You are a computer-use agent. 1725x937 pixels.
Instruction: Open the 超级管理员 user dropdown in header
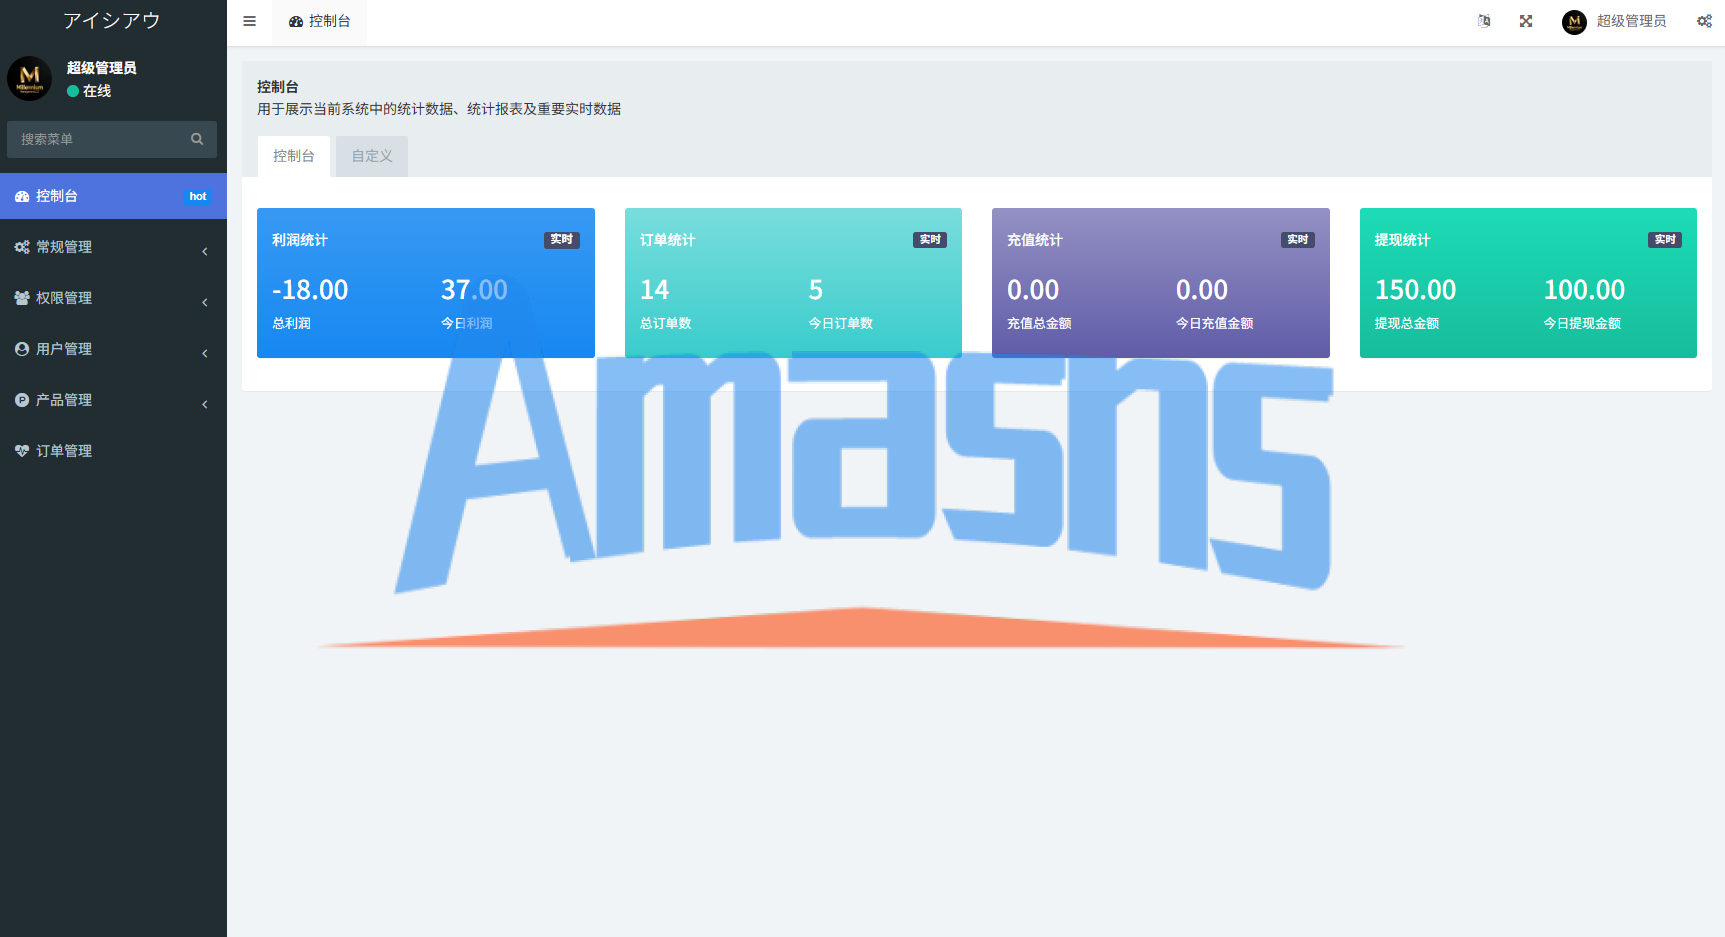(x=1614, y=21)
